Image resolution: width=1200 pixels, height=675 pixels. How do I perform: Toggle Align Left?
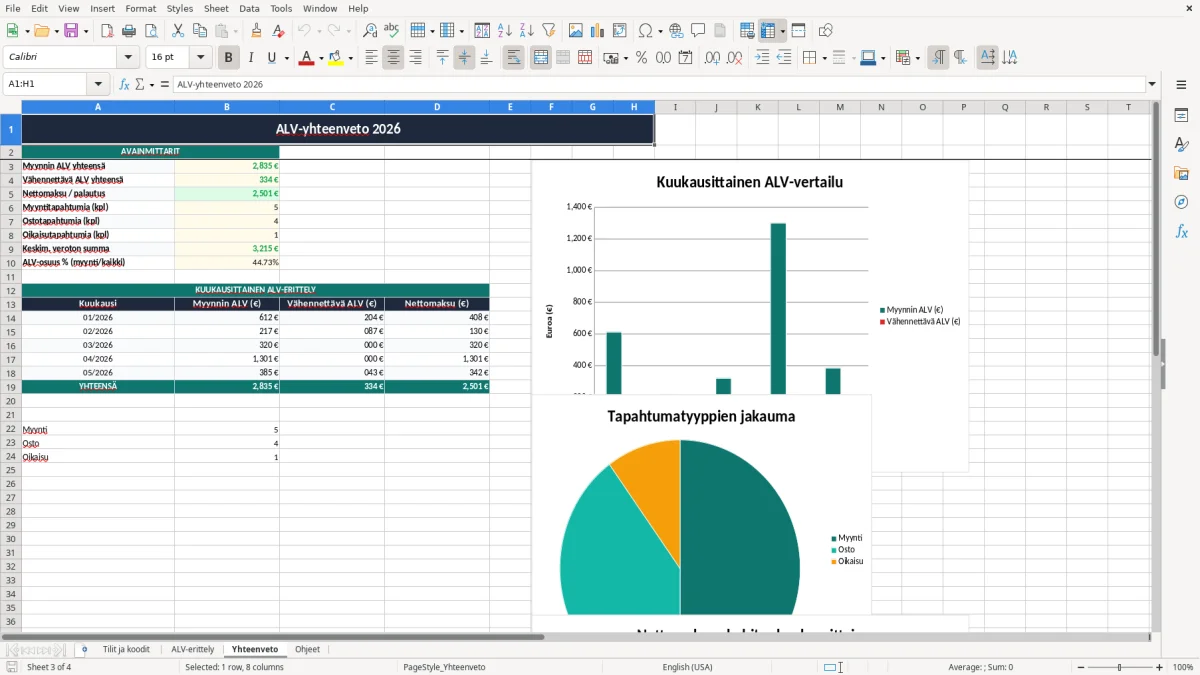(x=371, y=58)
